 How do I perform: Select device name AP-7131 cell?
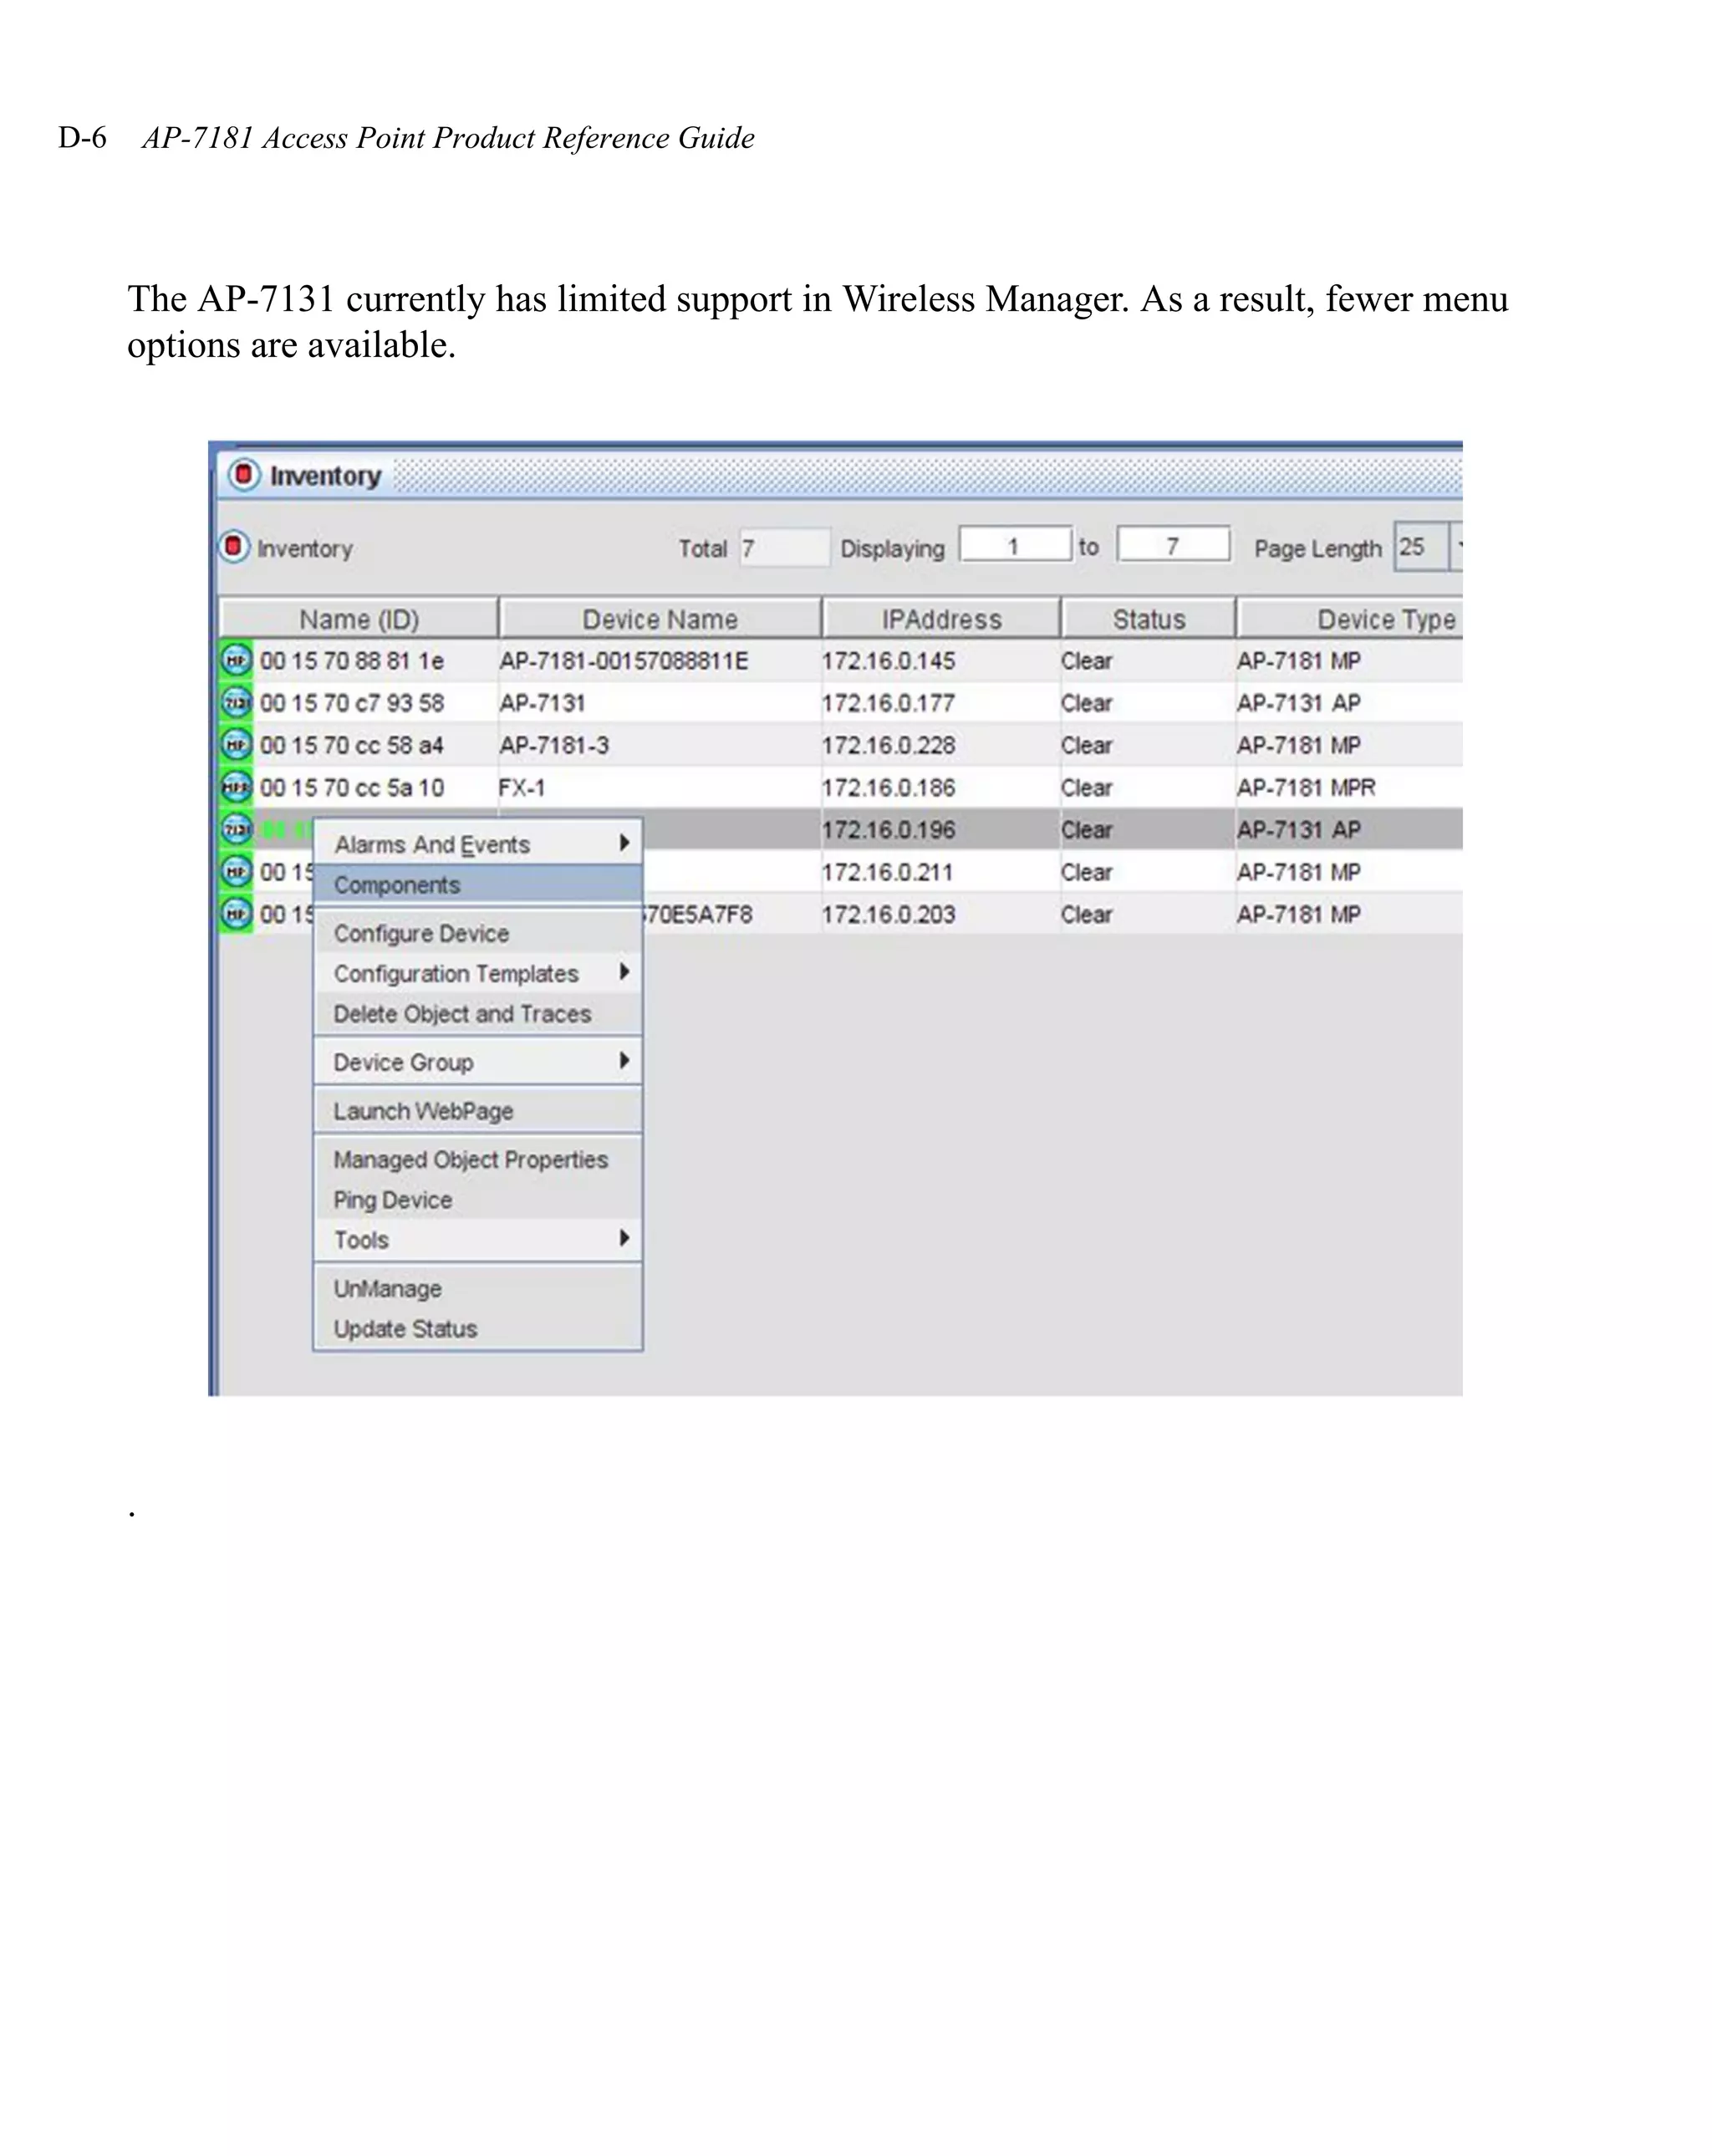pos(542,703)
